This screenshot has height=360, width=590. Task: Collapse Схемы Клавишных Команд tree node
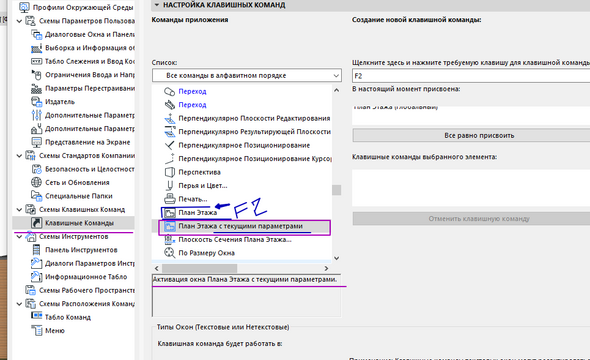(20, 210)
